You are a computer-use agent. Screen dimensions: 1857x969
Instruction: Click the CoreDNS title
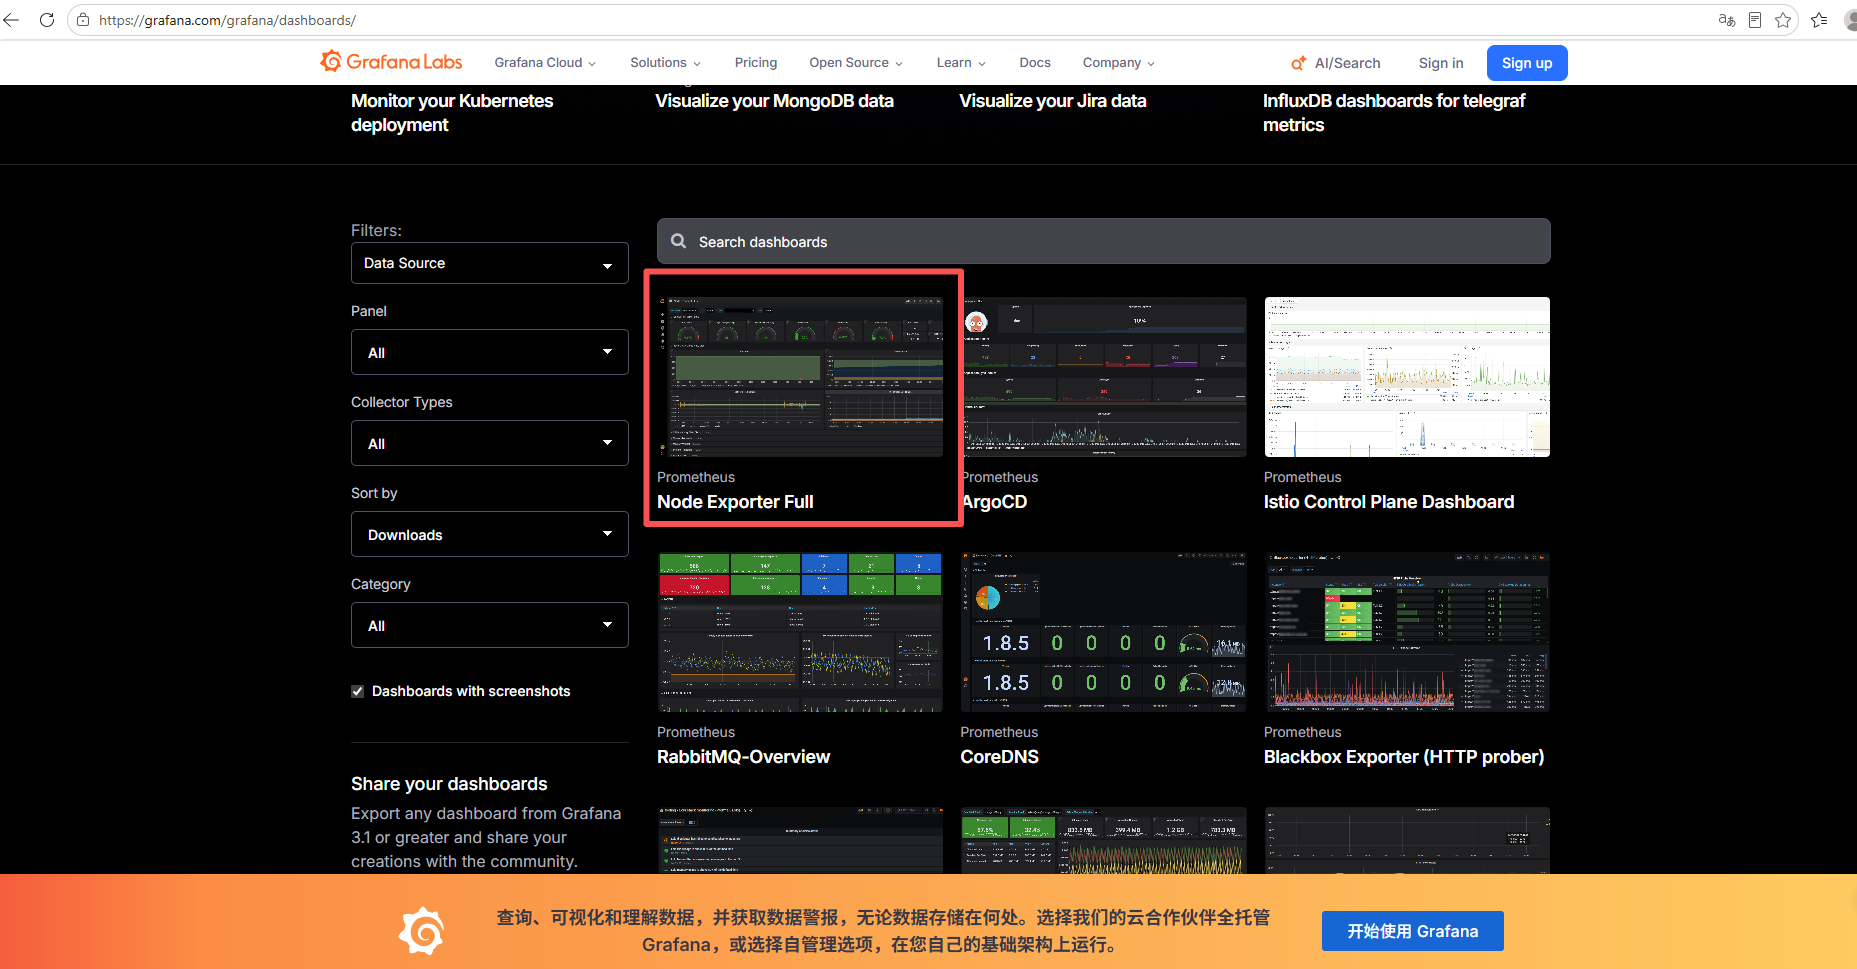1000,757
